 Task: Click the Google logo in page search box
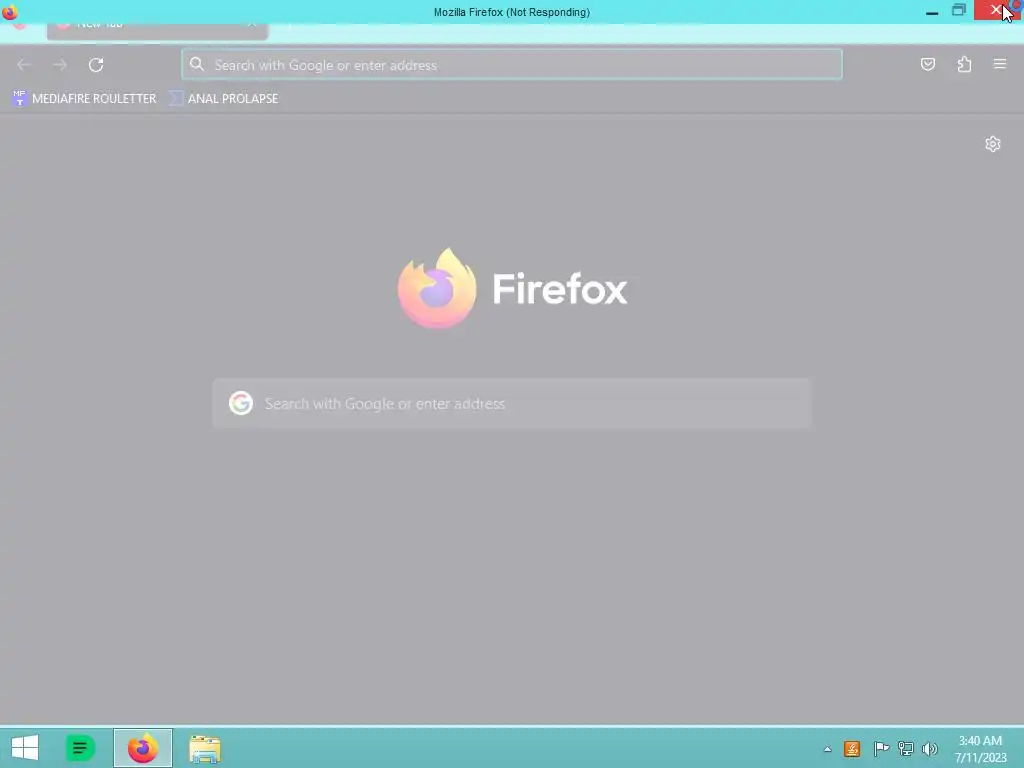[241, 403]
